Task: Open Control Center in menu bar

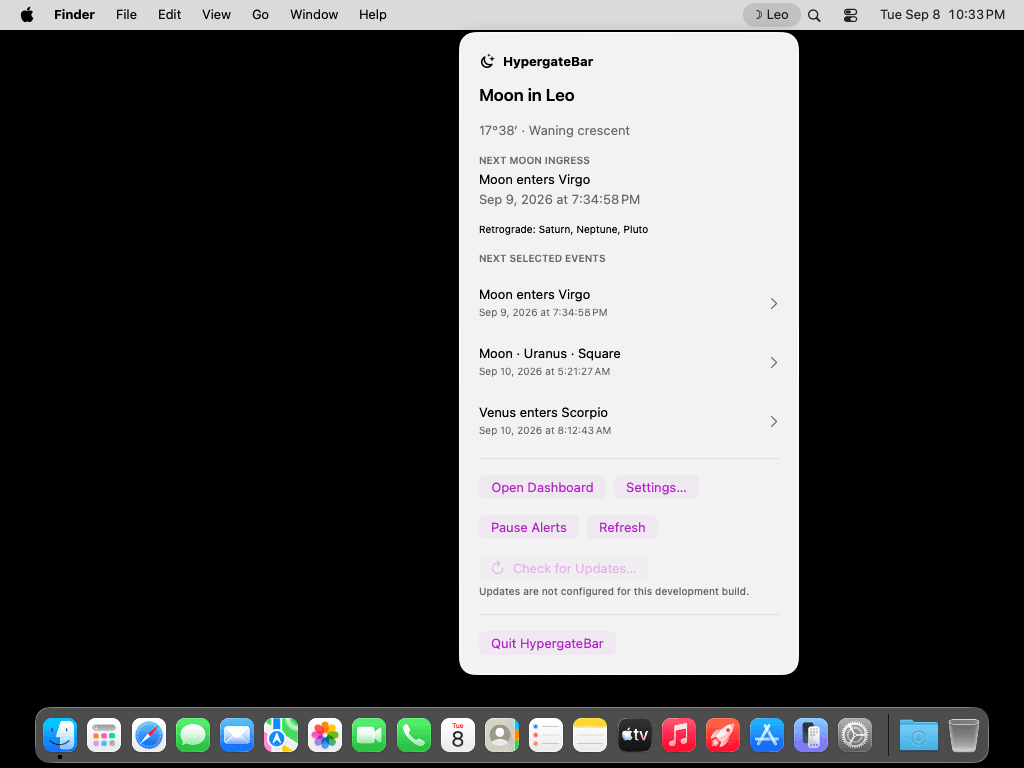Action: pyautogui.click(x=850, y=15)
